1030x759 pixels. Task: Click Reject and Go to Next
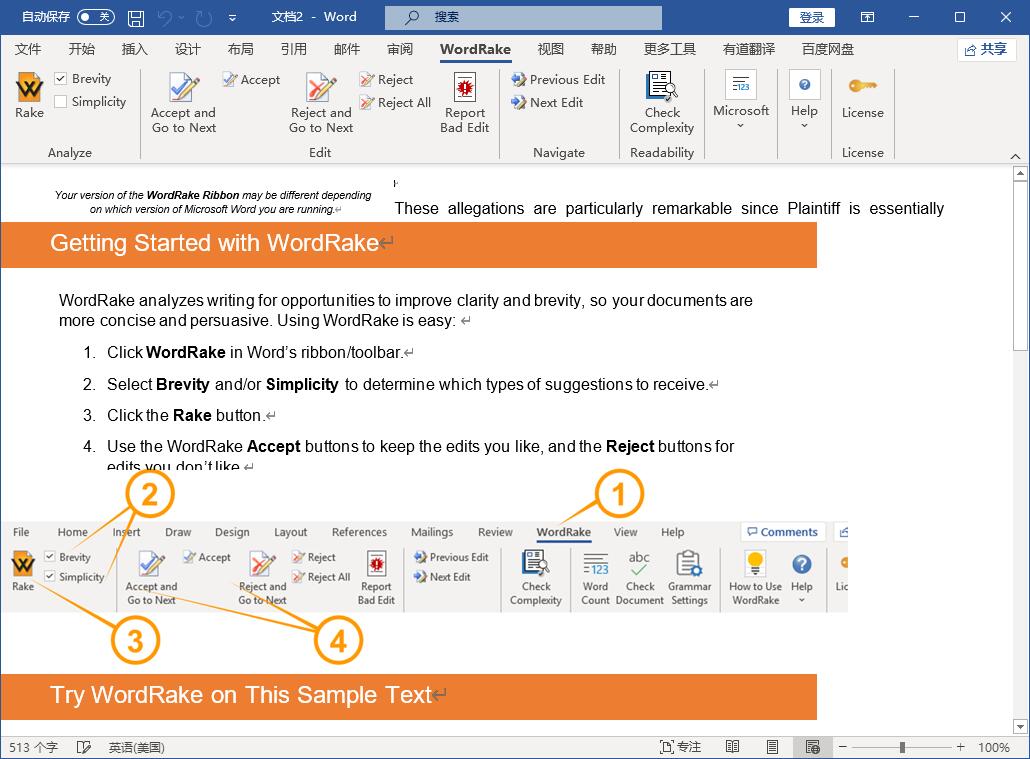click(321, 103)
